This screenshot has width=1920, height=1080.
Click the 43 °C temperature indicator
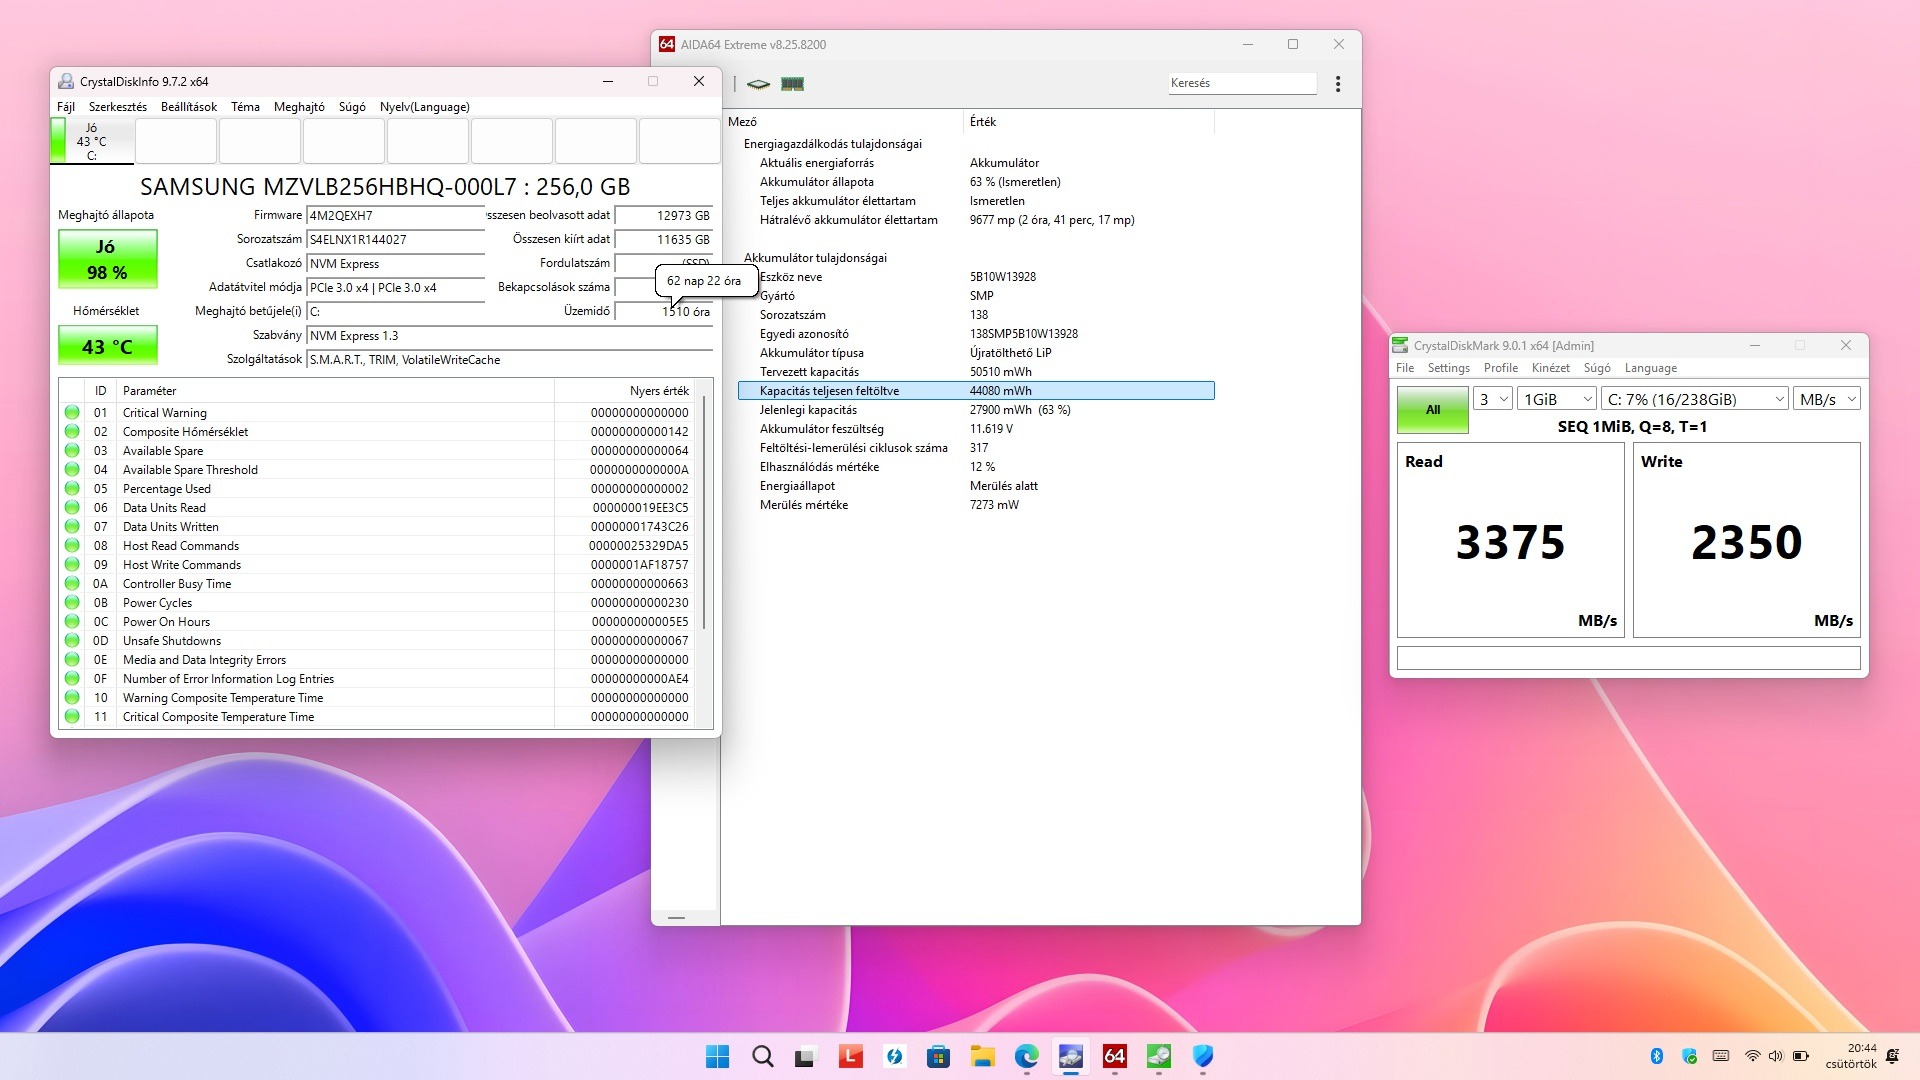(x=107, y=347)
